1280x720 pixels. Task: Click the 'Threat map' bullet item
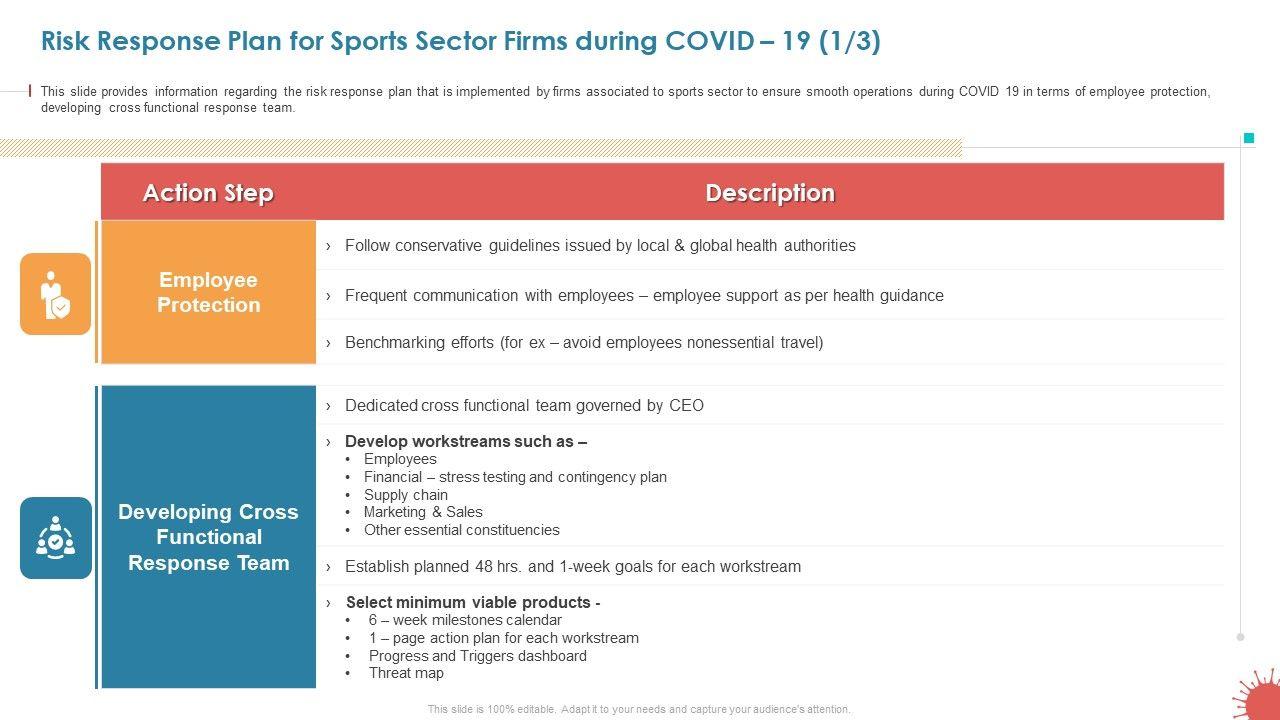tap(406, 673)
